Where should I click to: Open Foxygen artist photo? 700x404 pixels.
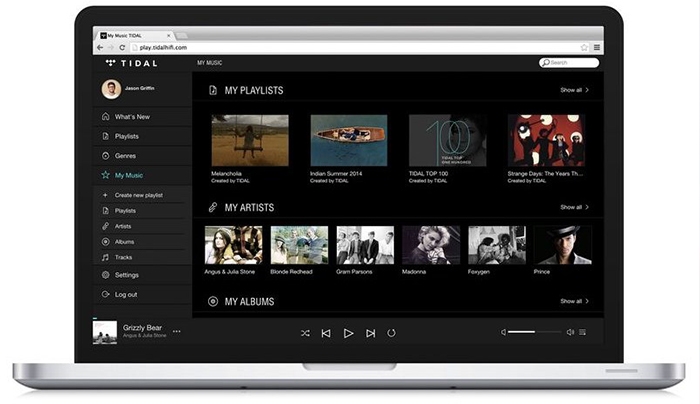coord(497,245)
